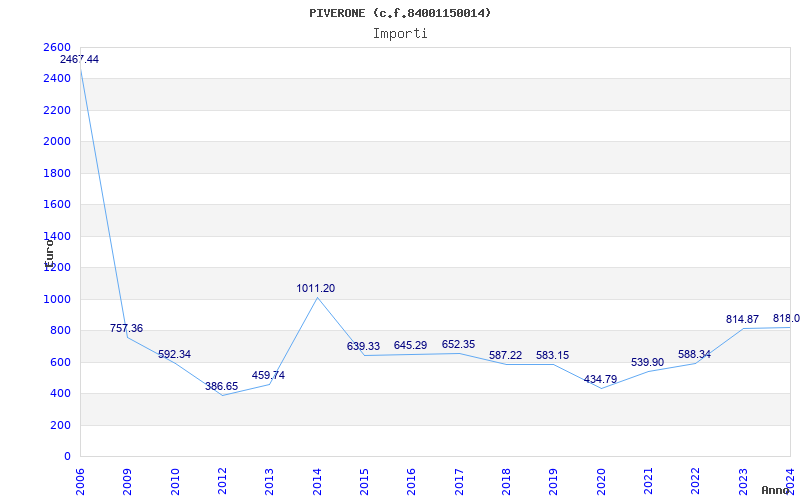Select the 757.36 value label
The image size is (800, 500).
126,328
